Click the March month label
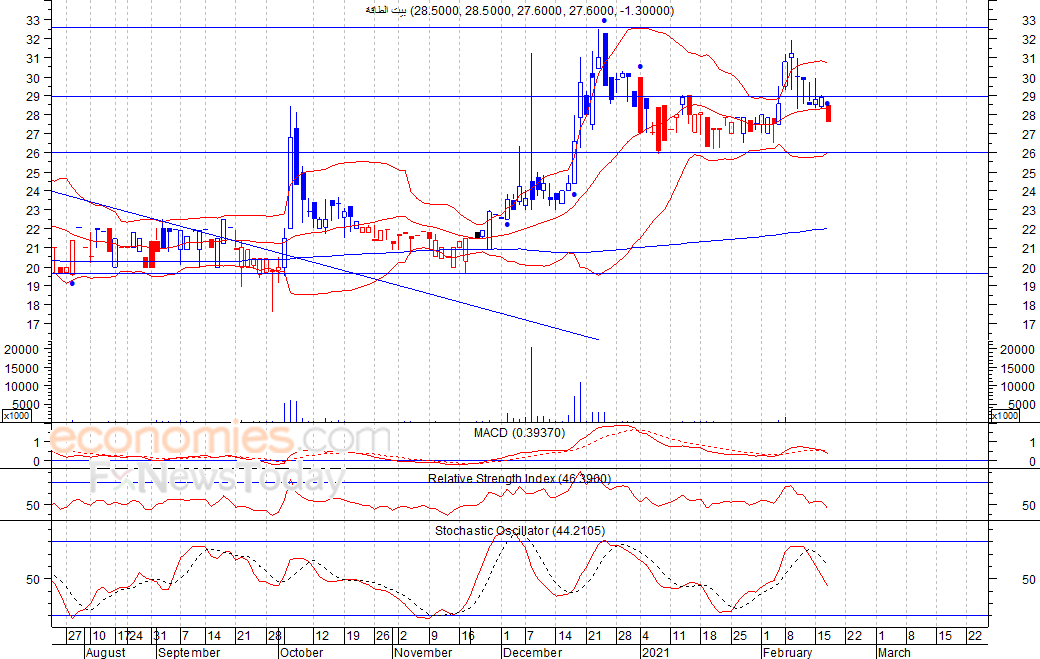This screenshot has width=1040, height=659. click(894, 652)
